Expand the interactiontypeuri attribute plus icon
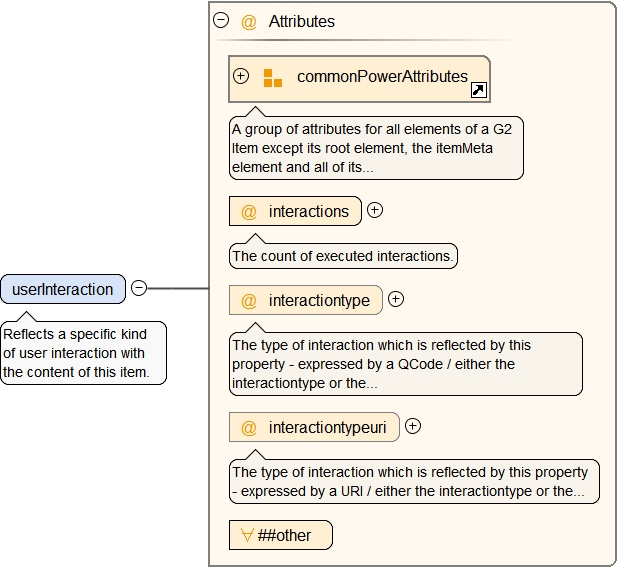Image resolution: width=641 pixels, height=568 pixels. pos(413,426)
